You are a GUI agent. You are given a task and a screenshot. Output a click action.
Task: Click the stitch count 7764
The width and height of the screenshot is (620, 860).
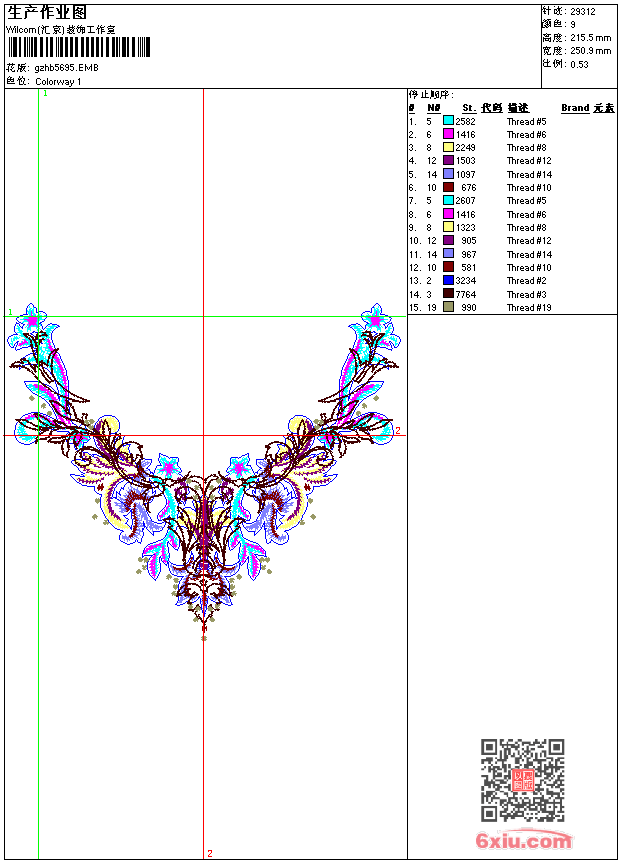[x=466, y=295]
